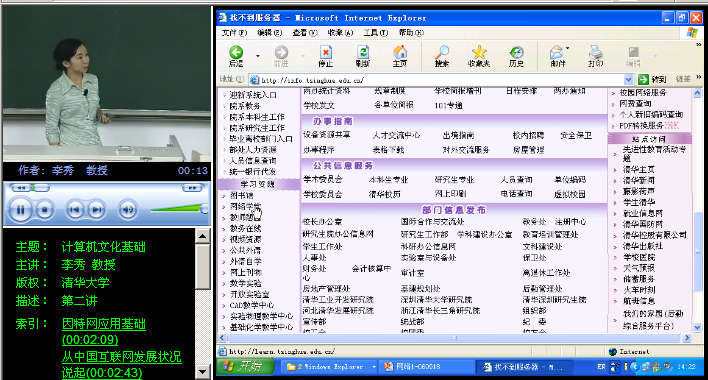Open the 工具(T) menu

(x=376, y=32)
